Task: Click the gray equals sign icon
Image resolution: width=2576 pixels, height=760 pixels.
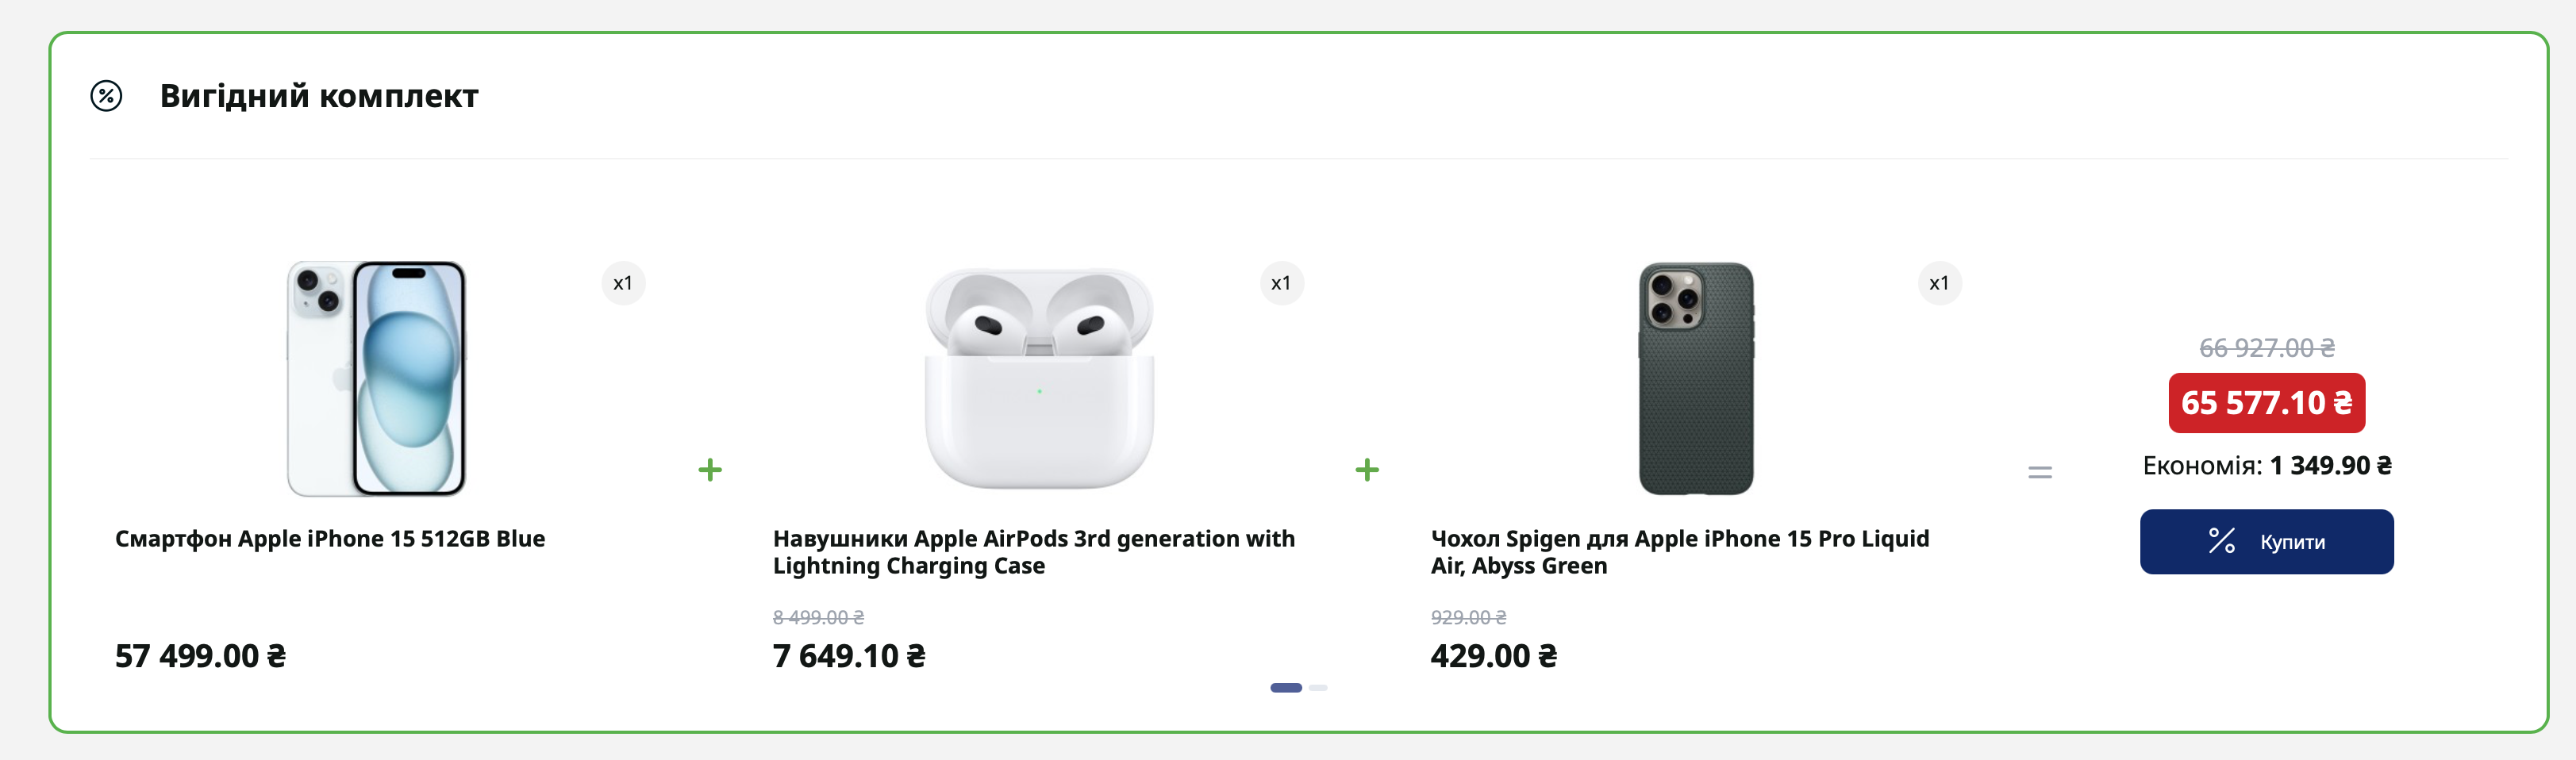Action: 2040,472
